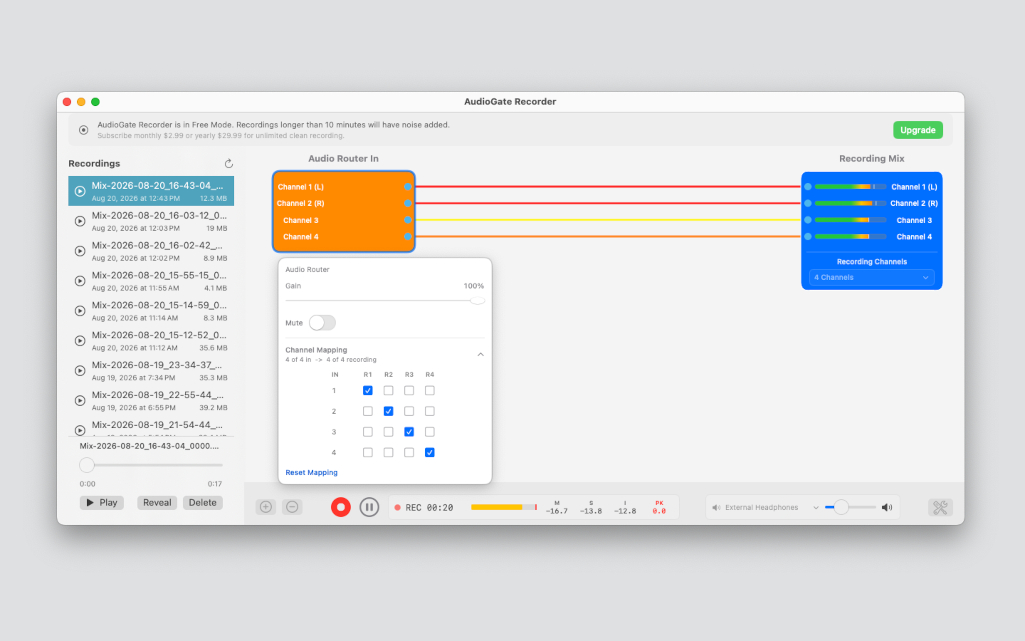Image resolution: width=1025 pixels, height=641 pixels.
Task: Select the Audio Router In orange node
Action: click(x=344, y=211)
